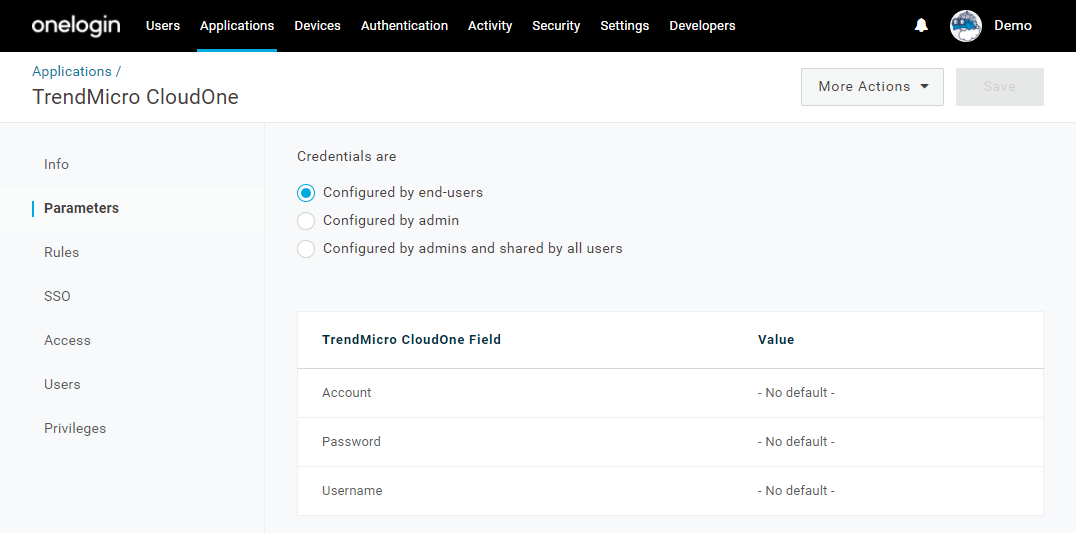This screenshot has height=533, width=1076.
Task: Follow the Applications breadcrumb link
Action: coord(71,71)
